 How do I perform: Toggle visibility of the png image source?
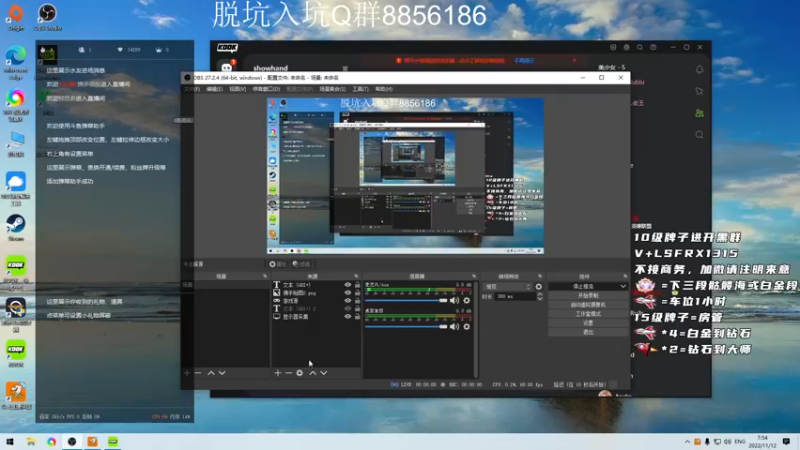coord(347,293)
